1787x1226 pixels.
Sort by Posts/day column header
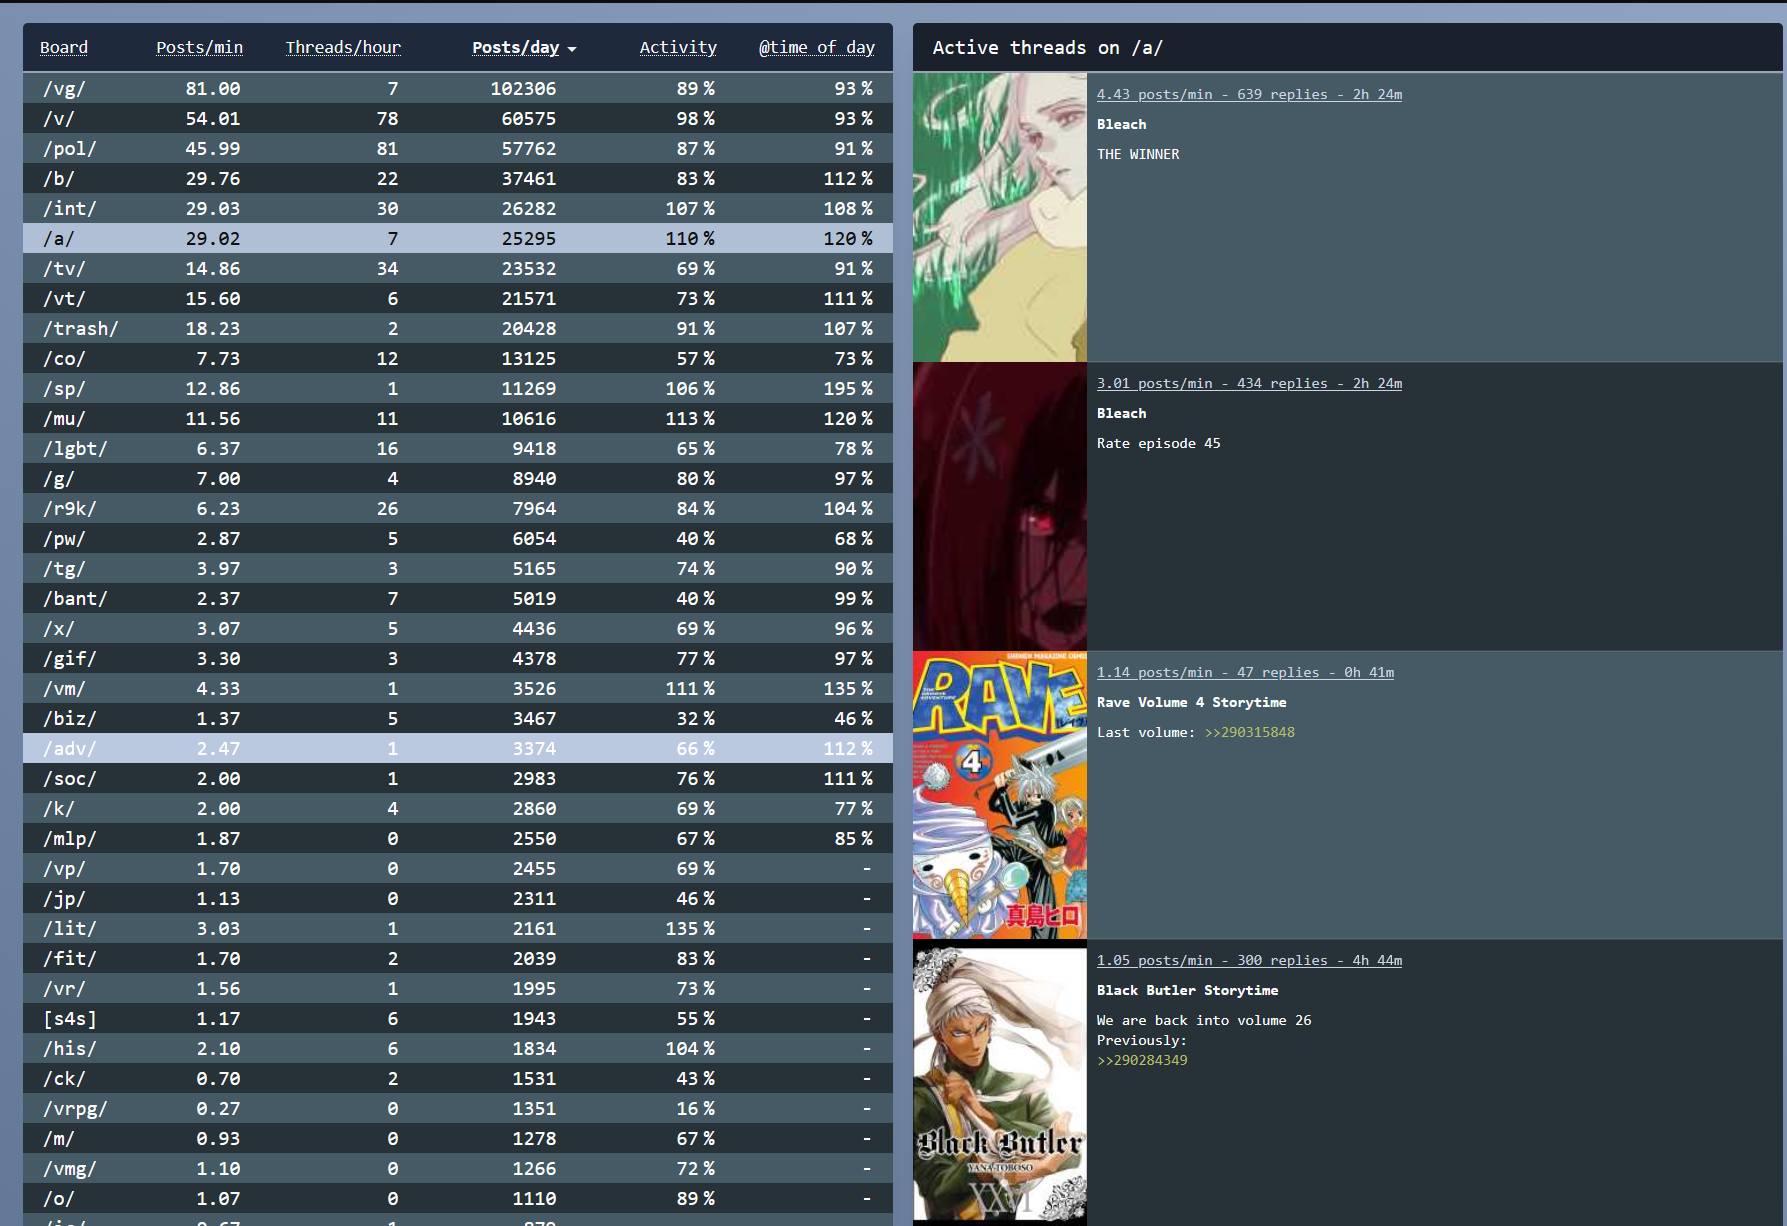tap(515, 47)
